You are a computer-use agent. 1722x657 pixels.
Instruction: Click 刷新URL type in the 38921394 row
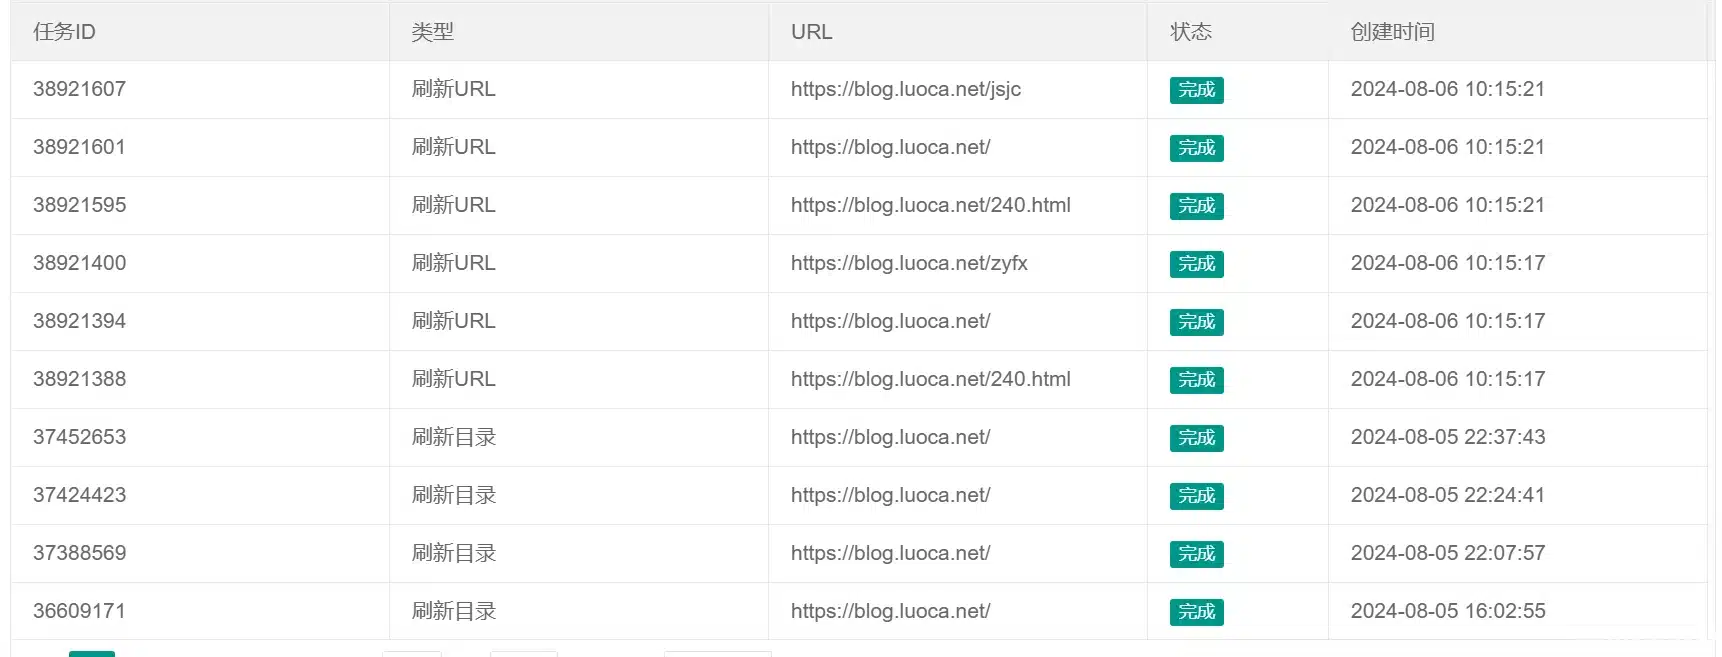(x=453, y=321)
